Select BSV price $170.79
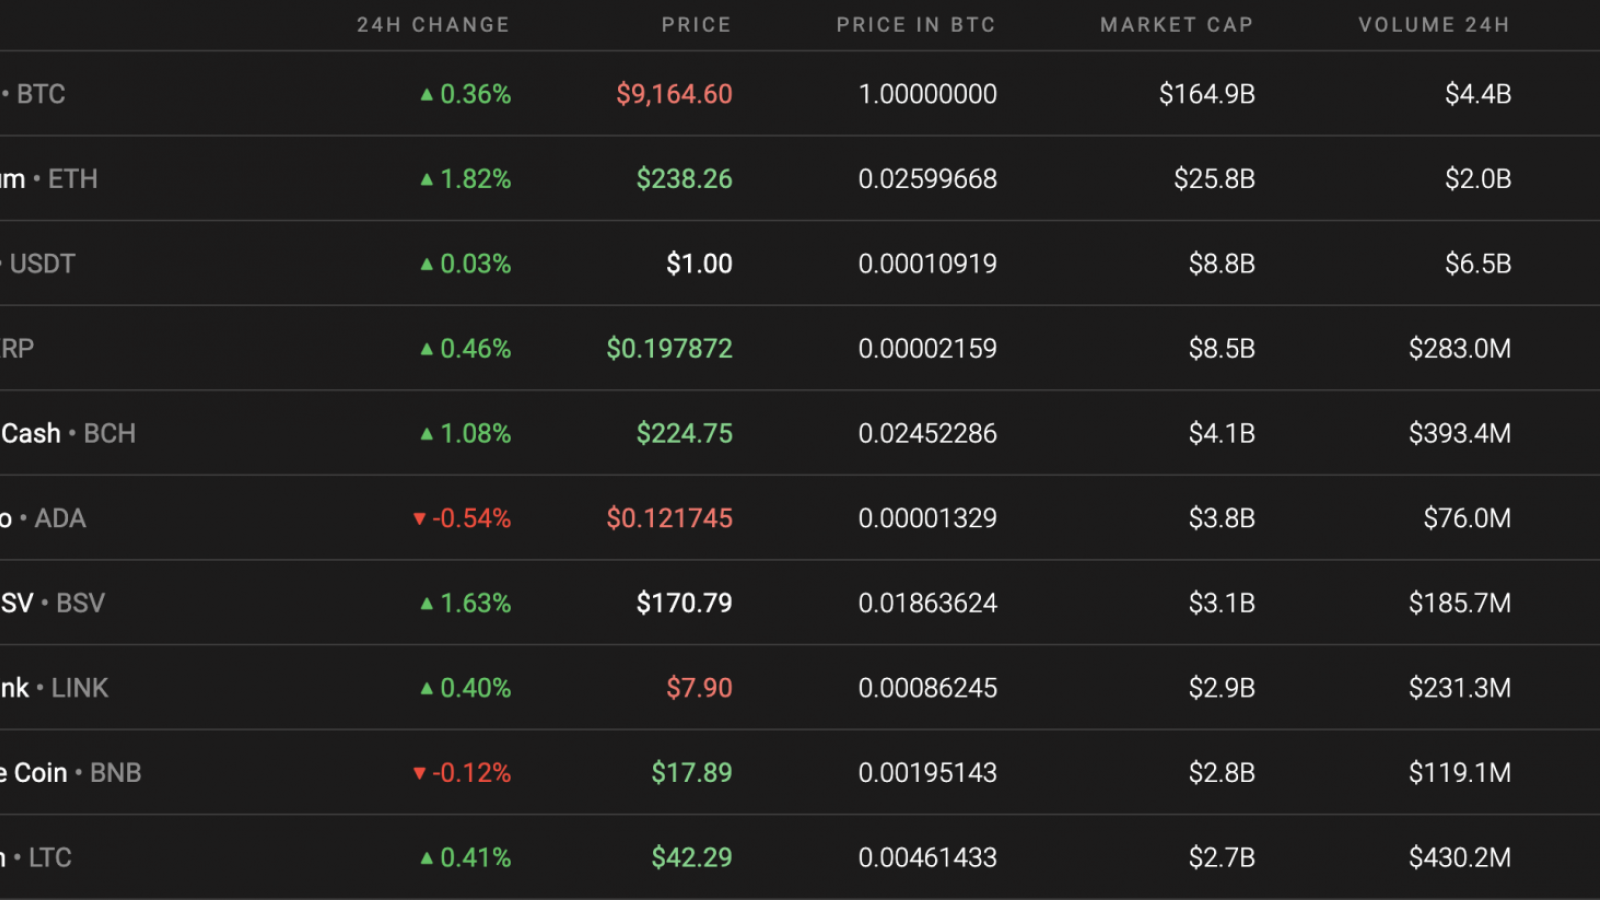This screenshot has width=1600, height=900. pos(685,603)
